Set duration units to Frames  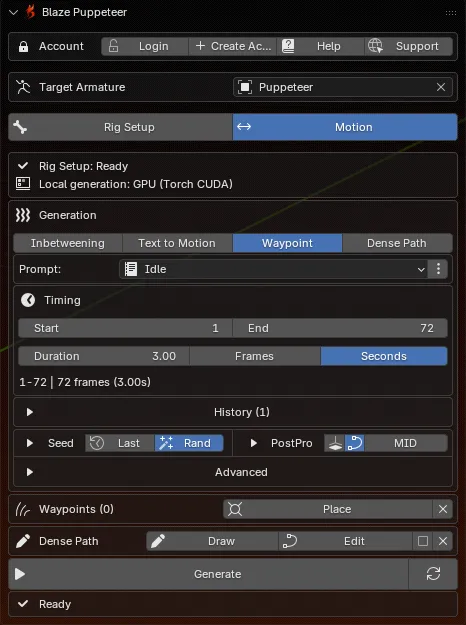254,356
